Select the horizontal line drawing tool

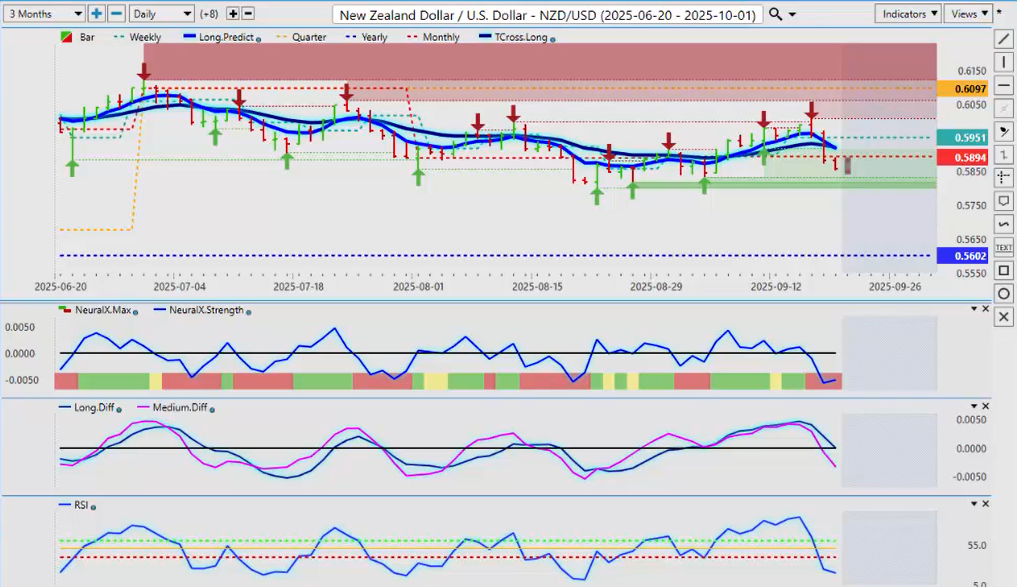click(1004, 85)
